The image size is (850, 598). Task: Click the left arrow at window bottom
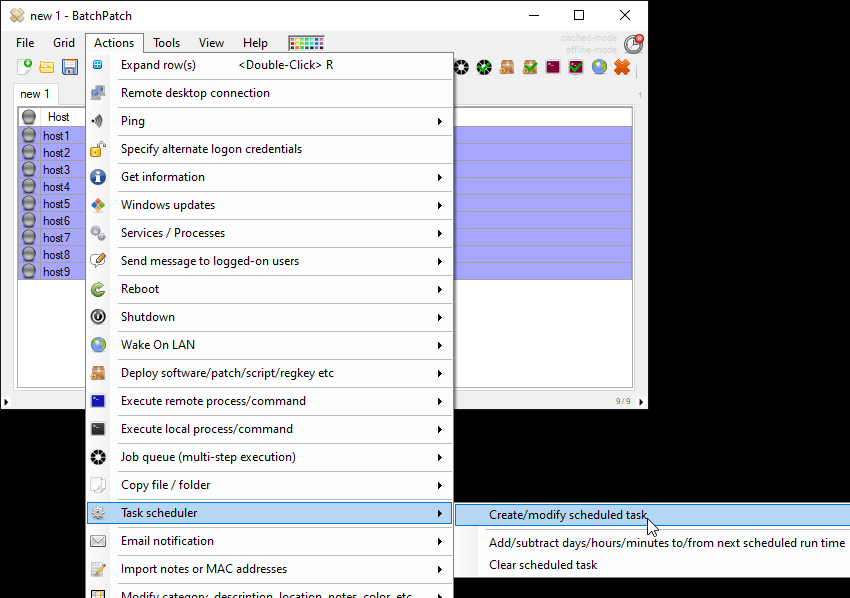(6, 402)
